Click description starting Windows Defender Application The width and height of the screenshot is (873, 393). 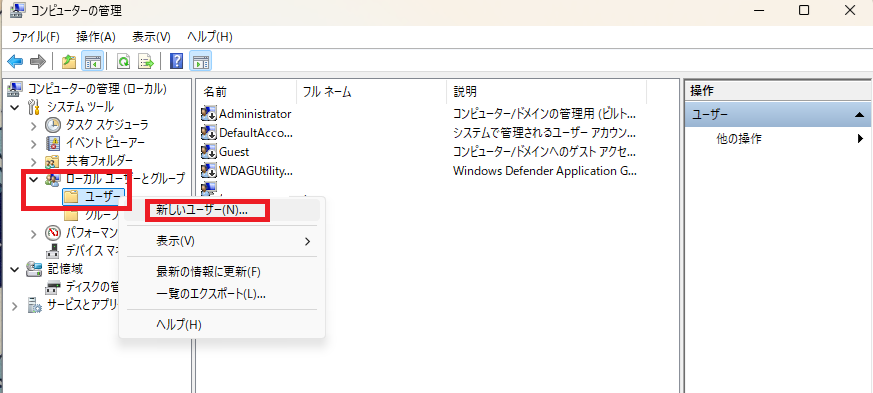pyautogui.click(x=545, y=170)
